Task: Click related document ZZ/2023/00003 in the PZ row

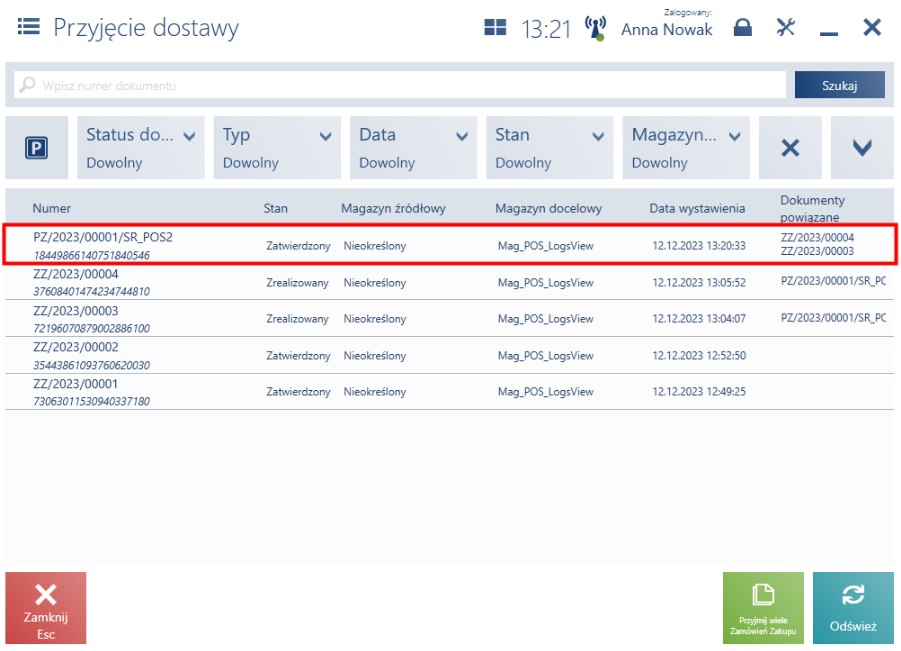Action: pyautogui.click(x=817, y=251)
